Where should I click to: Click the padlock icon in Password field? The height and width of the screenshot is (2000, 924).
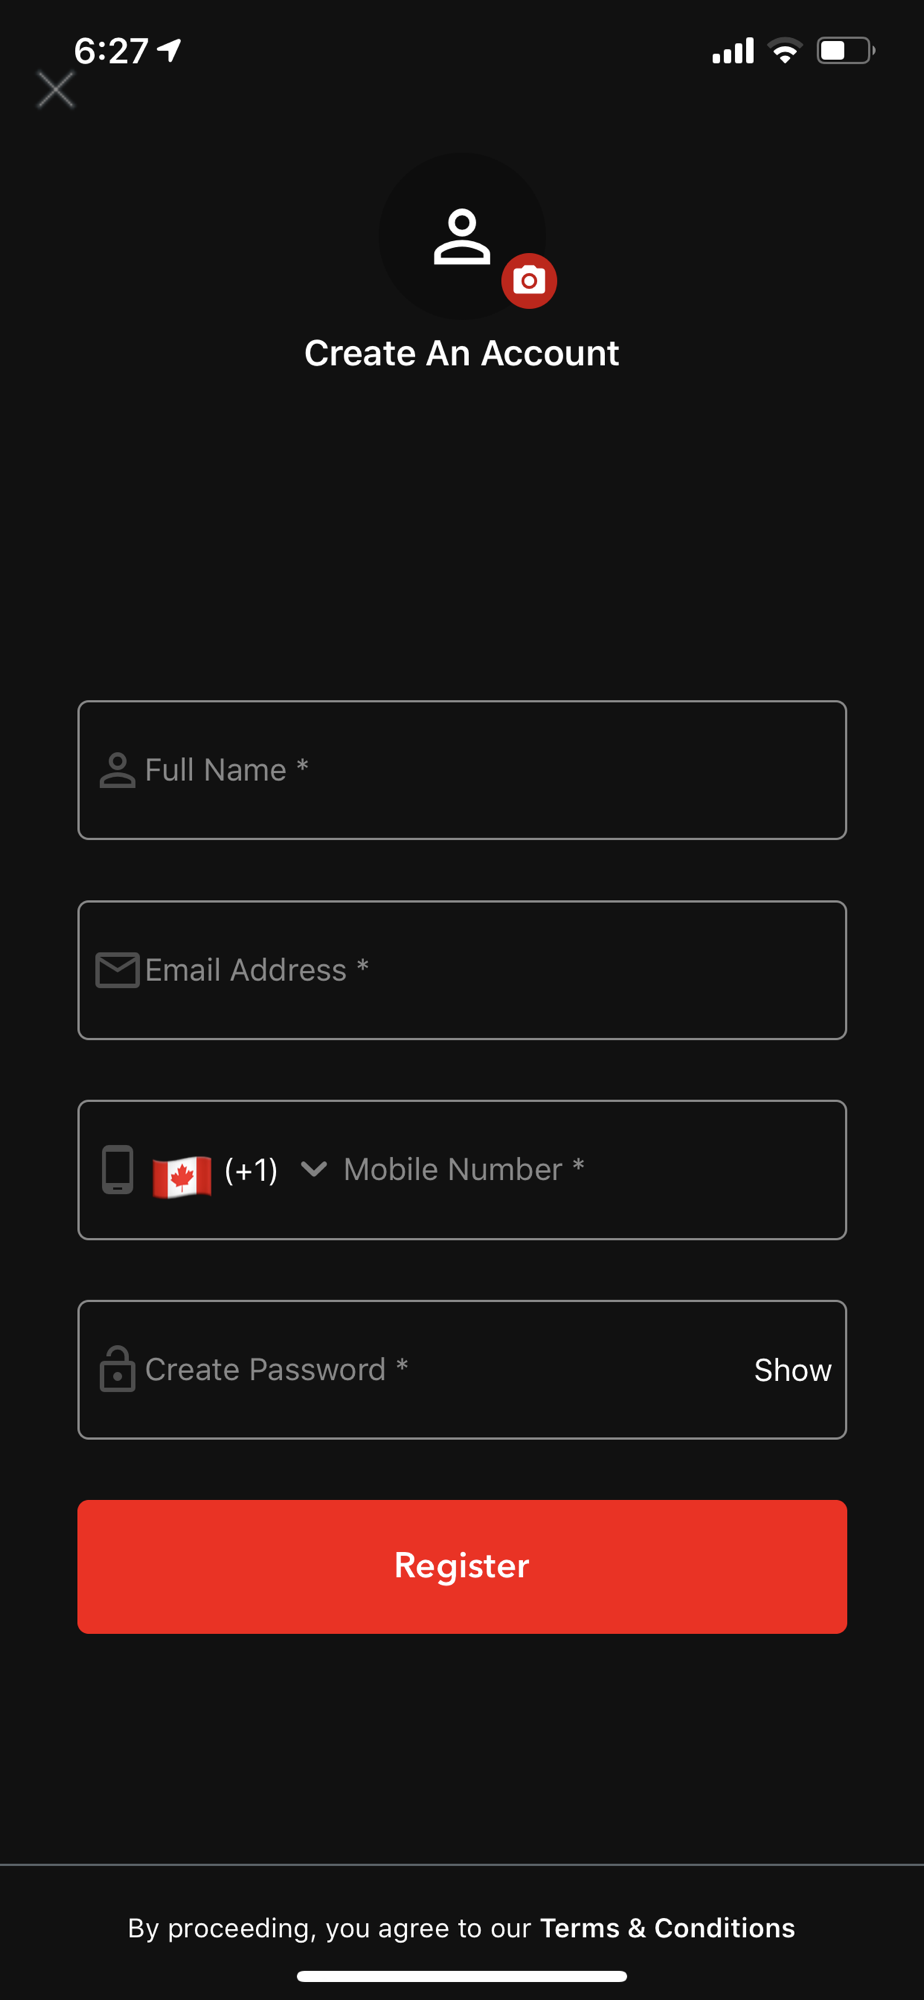(117, 1368)
